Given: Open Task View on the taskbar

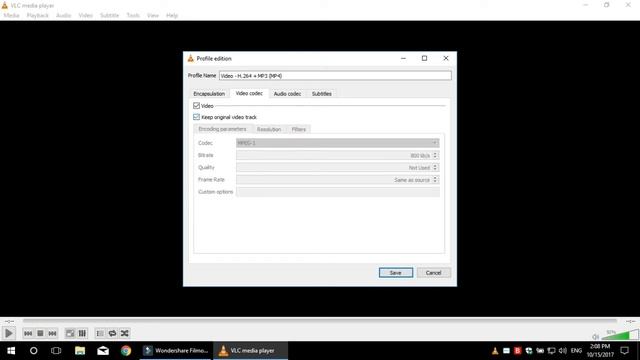Looking at the screenshot, I should pyautogui.click(x=56, y=351).
